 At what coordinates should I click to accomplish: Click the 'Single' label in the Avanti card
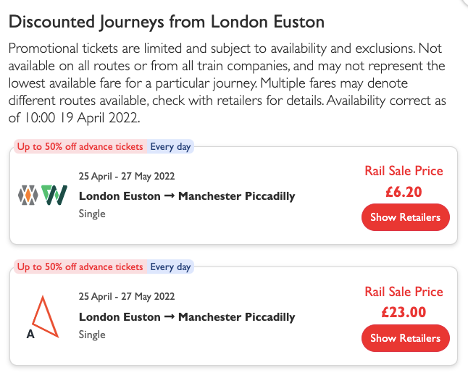pyautogui.click(x=92, y=335)
